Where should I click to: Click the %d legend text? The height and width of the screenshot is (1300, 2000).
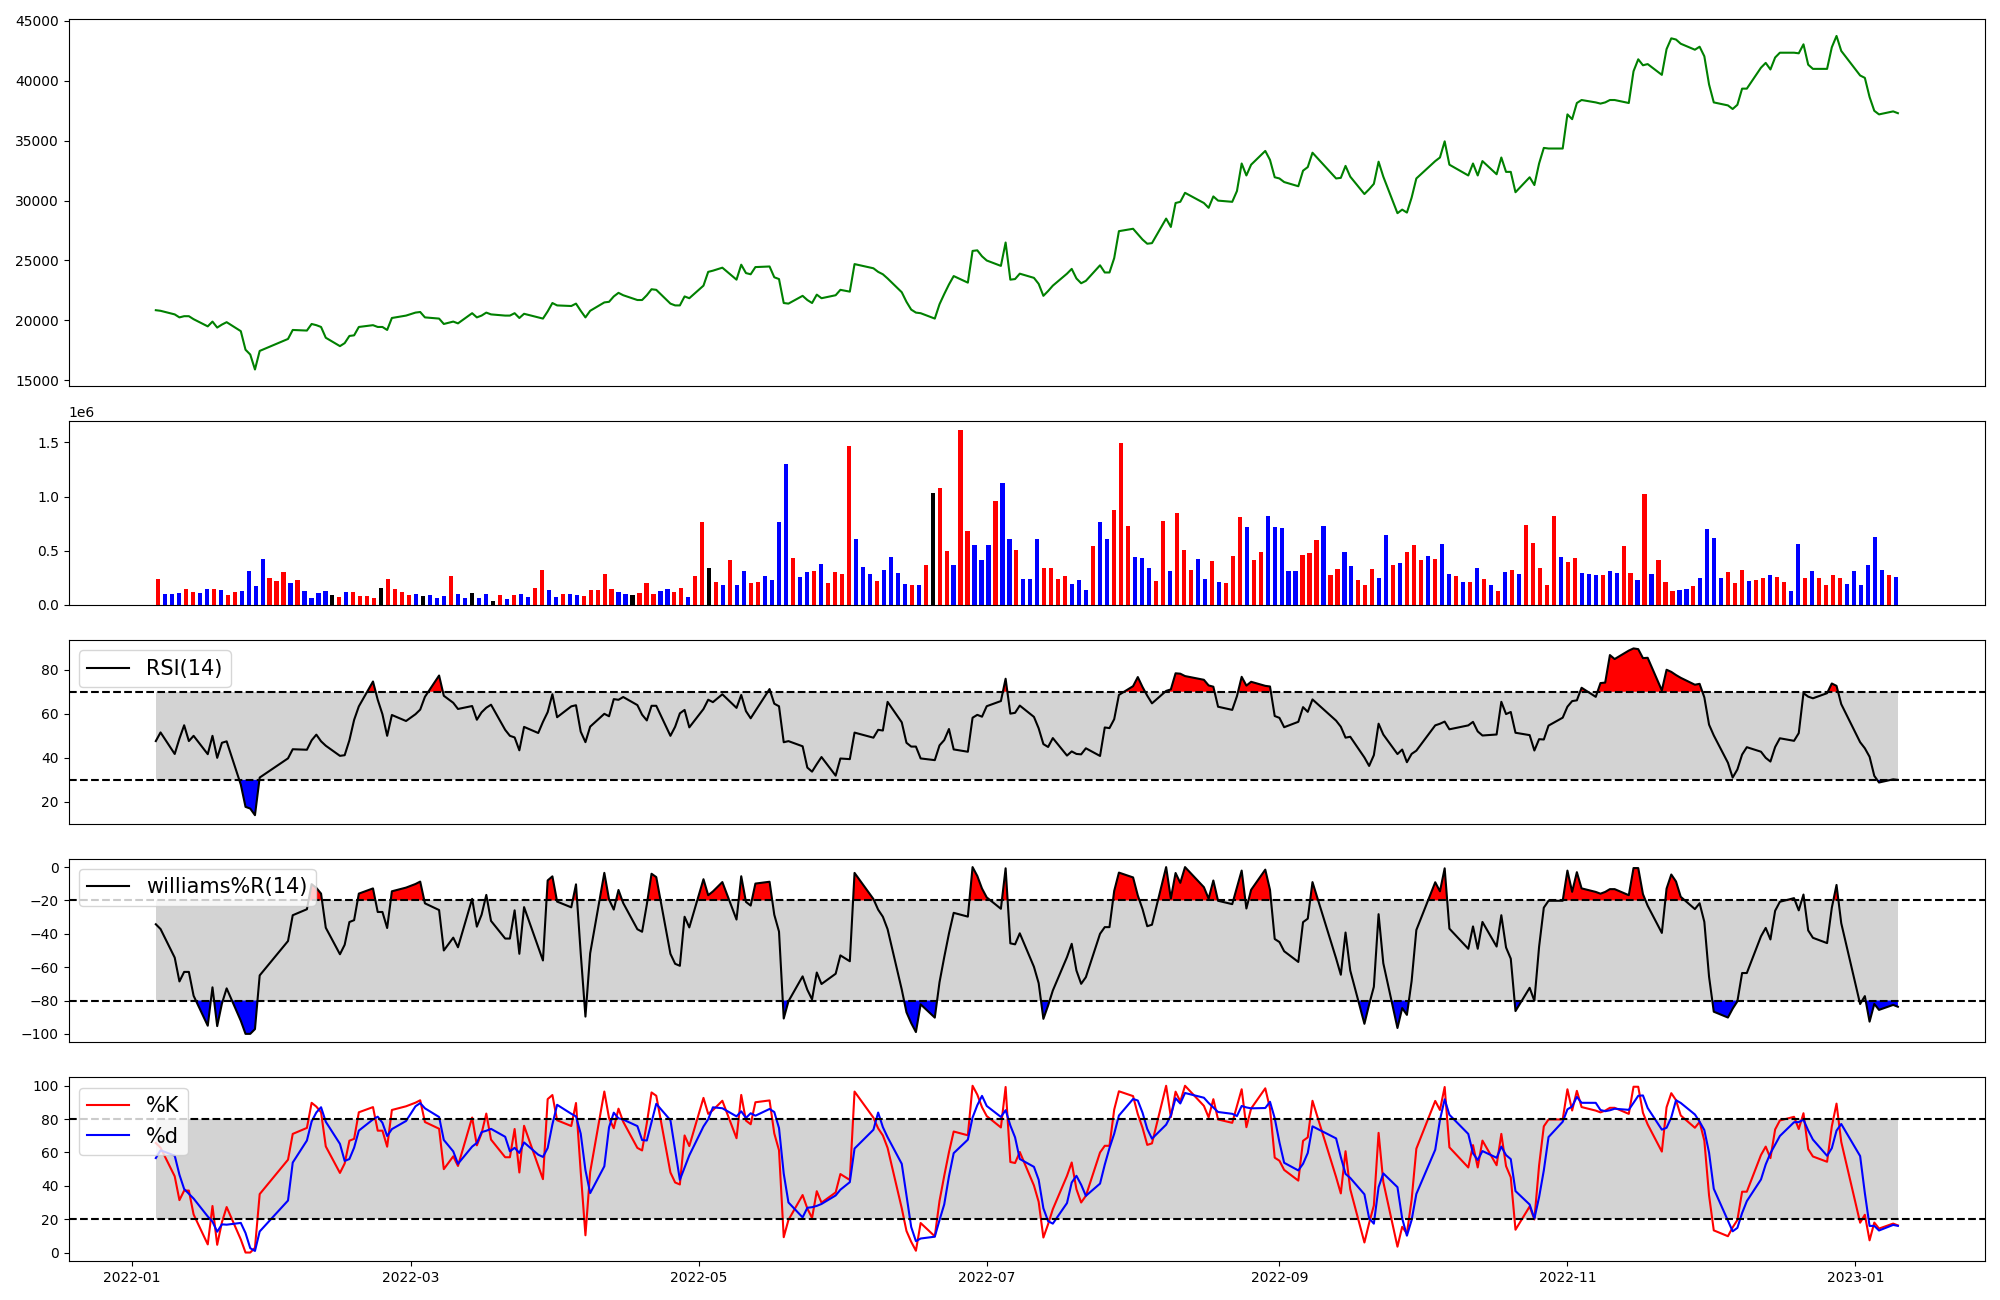click(162, 1136)
